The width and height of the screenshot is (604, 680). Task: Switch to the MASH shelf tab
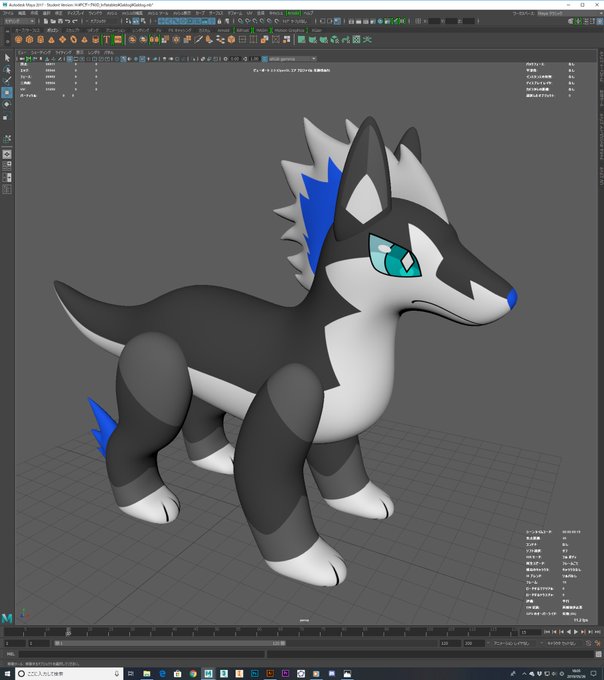(x=262, y=30)
